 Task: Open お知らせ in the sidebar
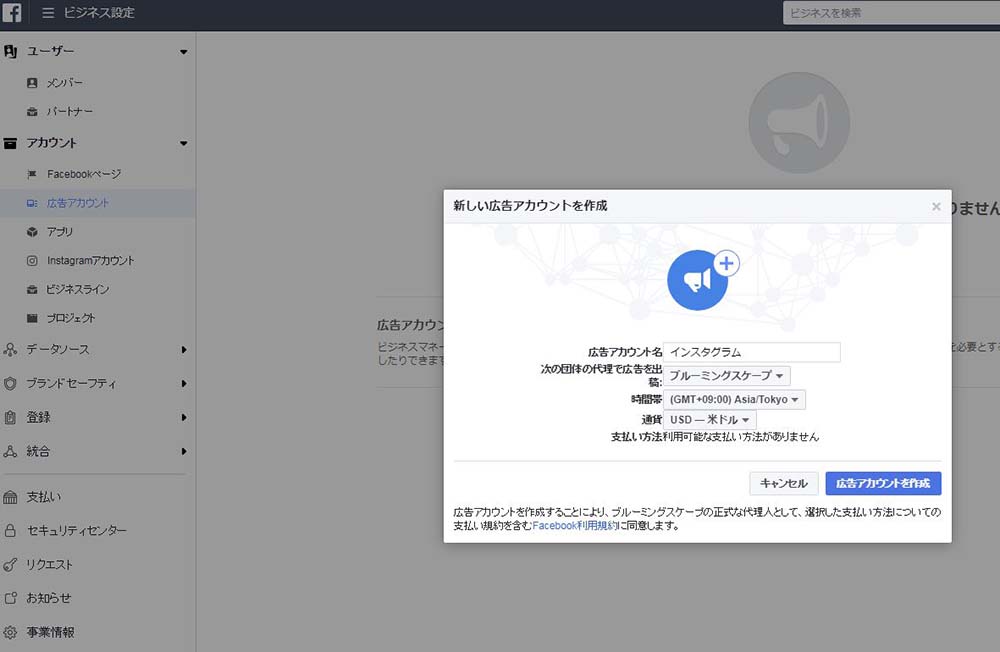[x=48, y=598]
